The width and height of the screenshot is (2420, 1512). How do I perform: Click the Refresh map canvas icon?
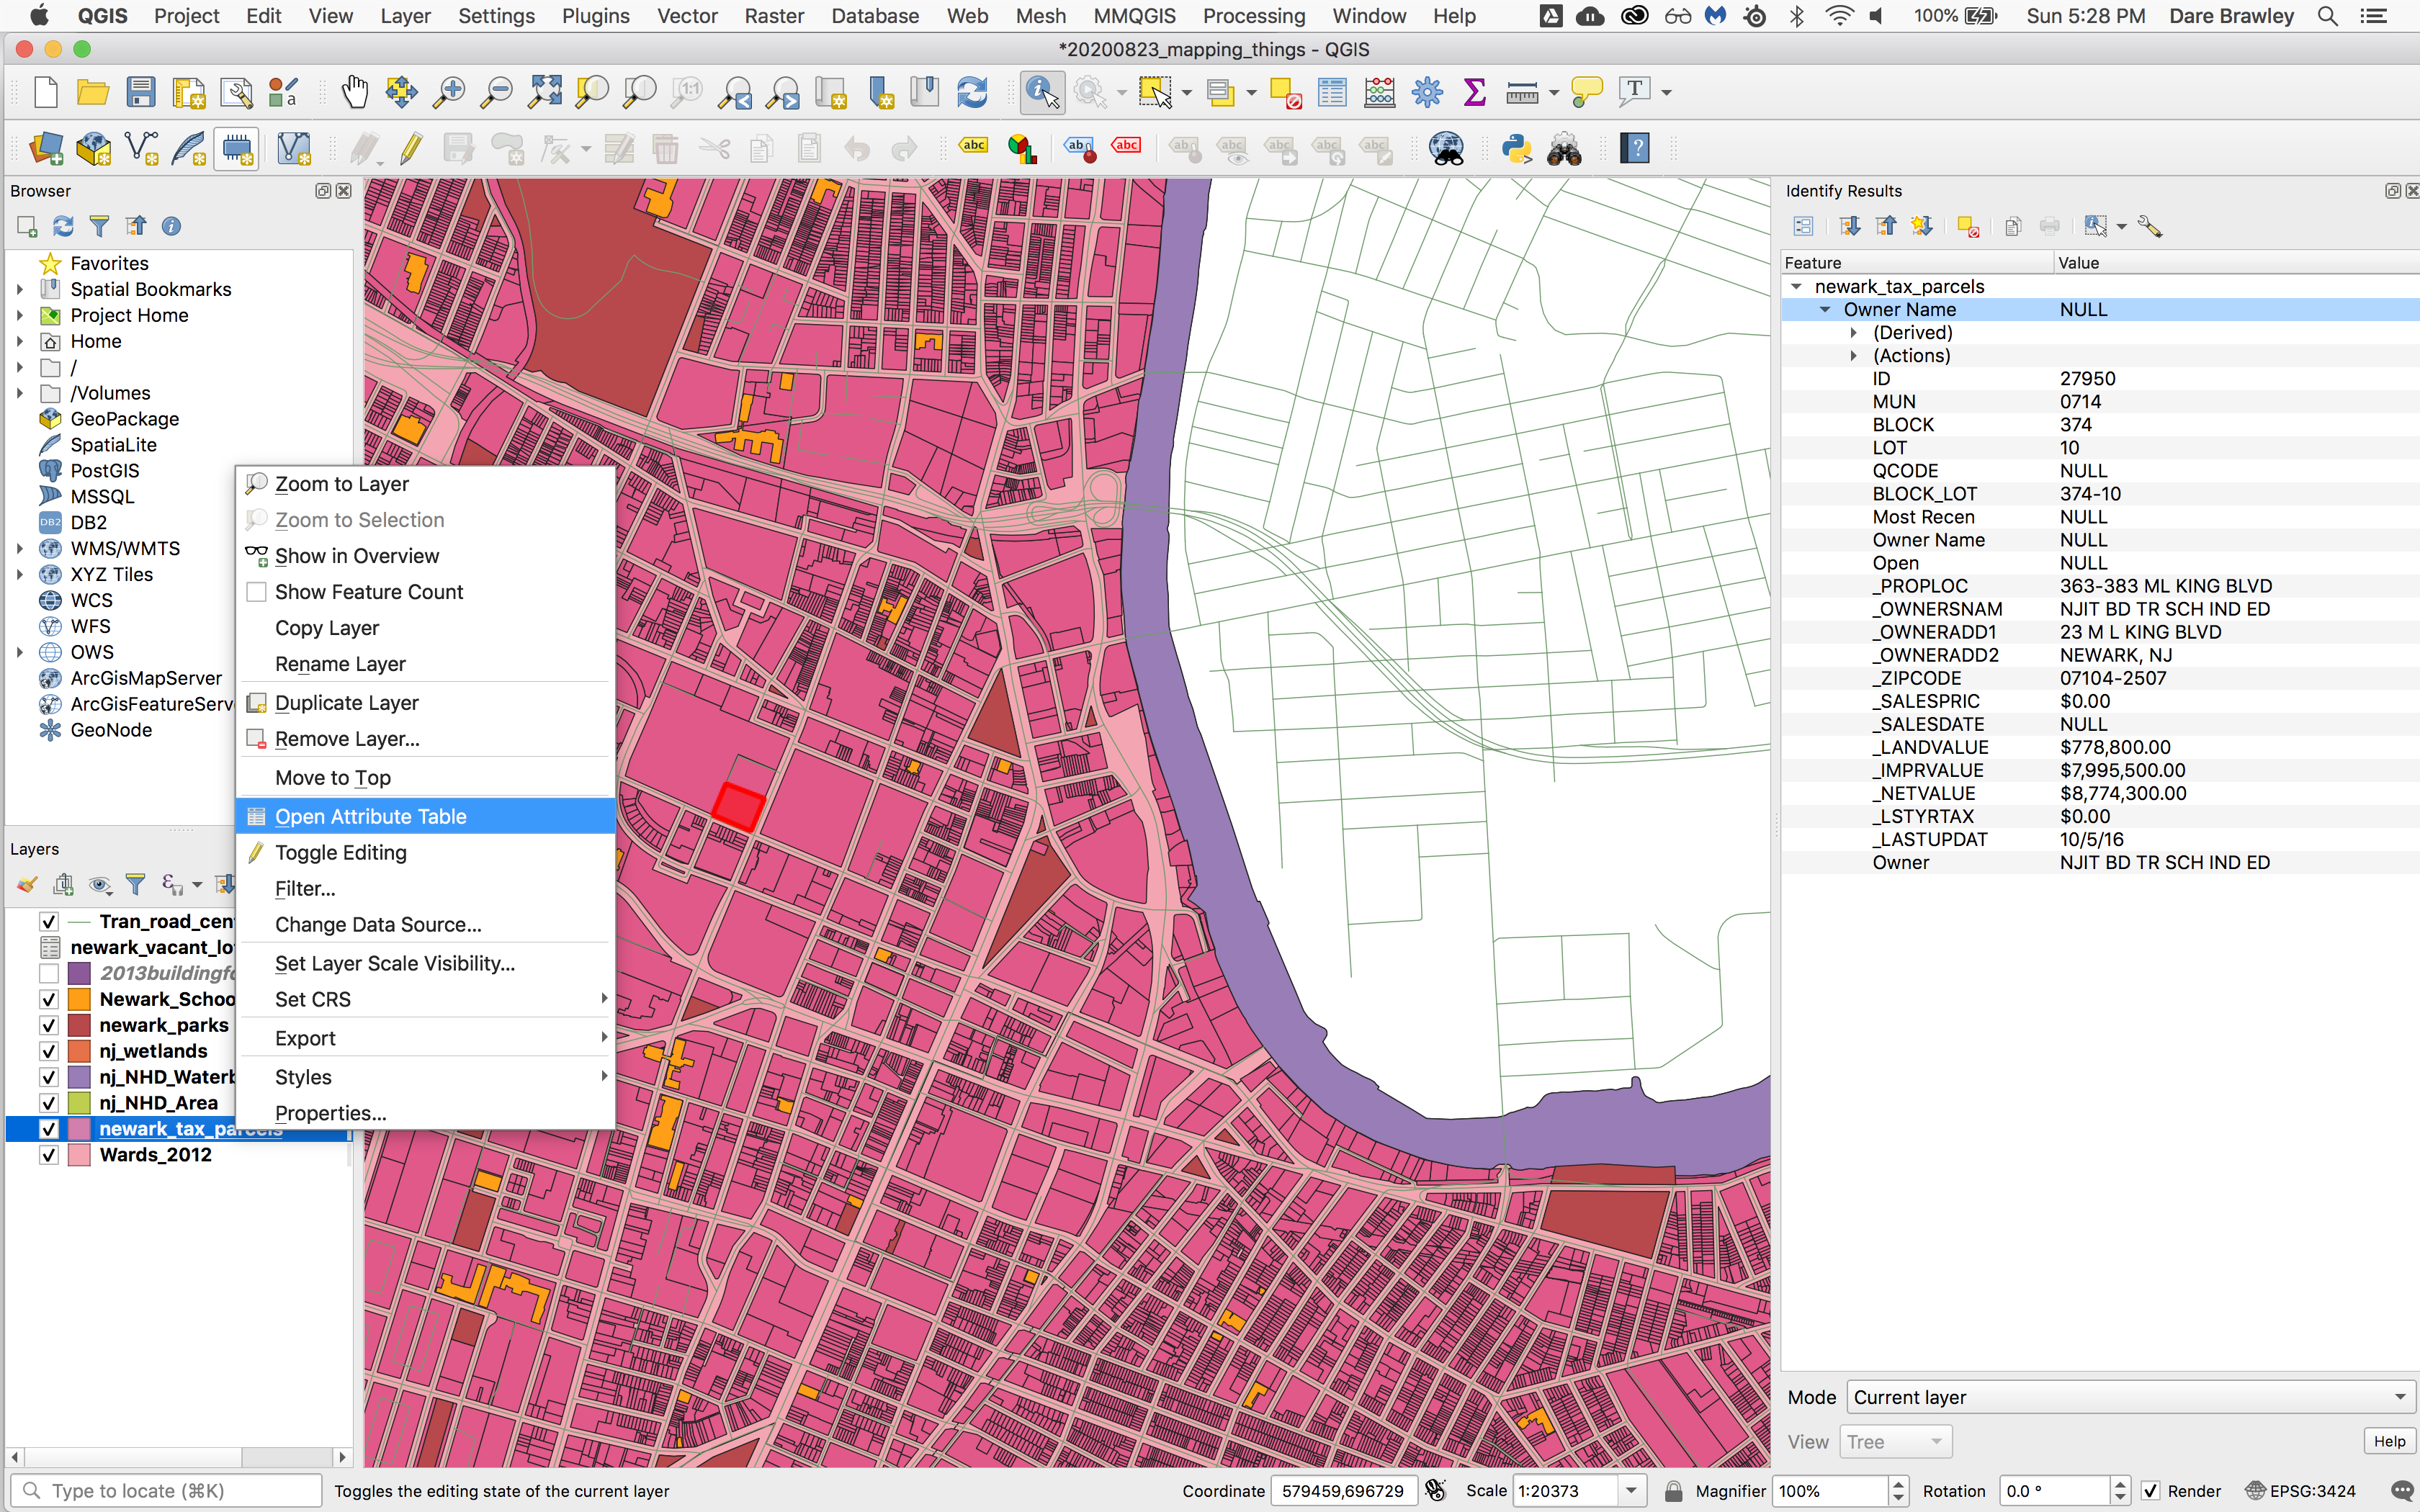[x=972, y=92]
